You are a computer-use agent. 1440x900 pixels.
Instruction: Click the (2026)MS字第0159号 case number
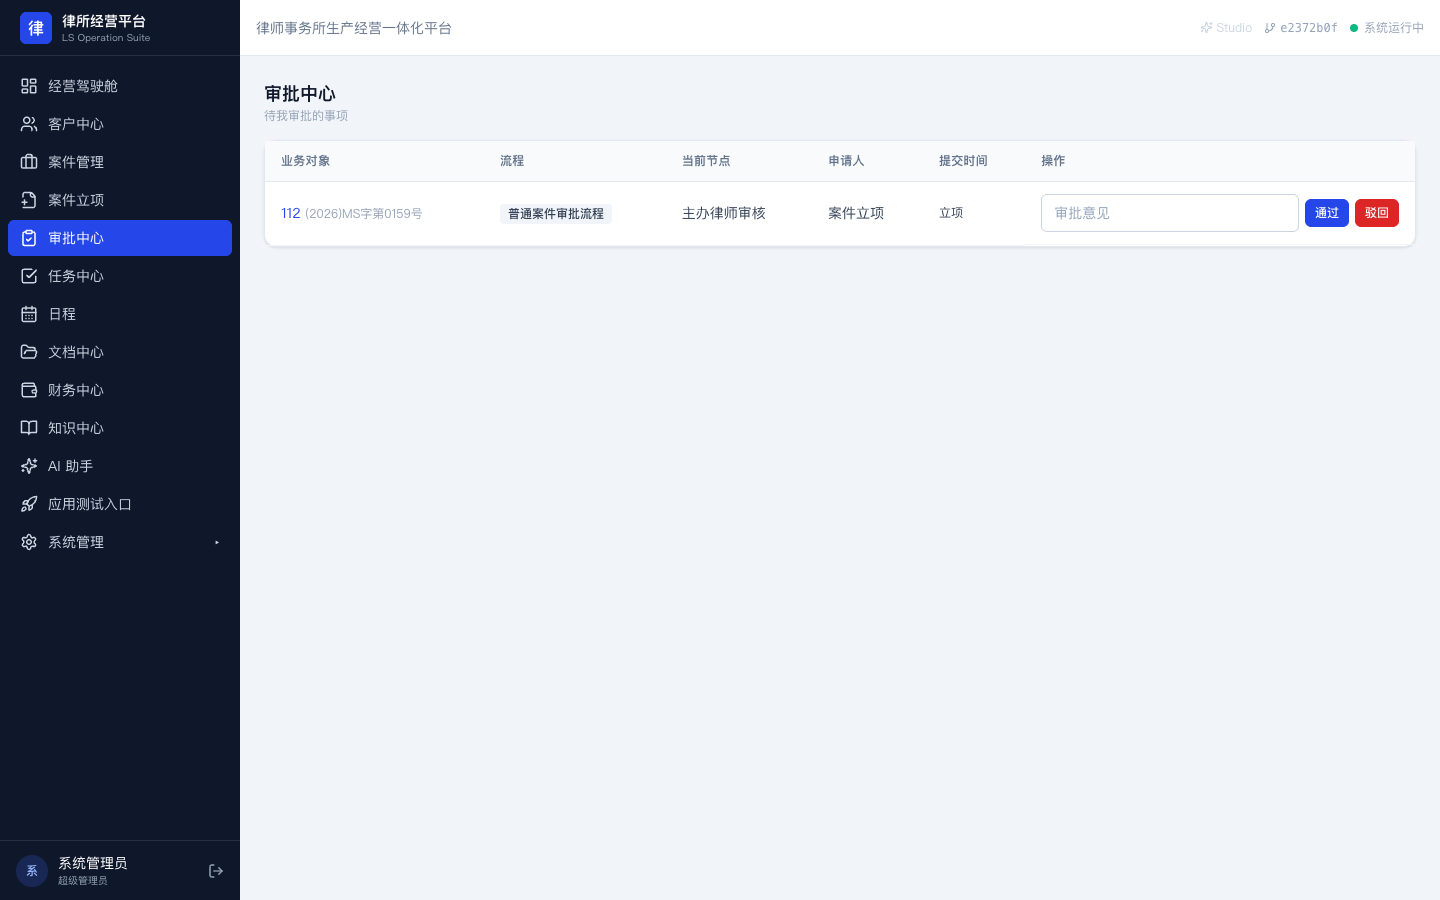pyautogui.click(x=364, y=214)
